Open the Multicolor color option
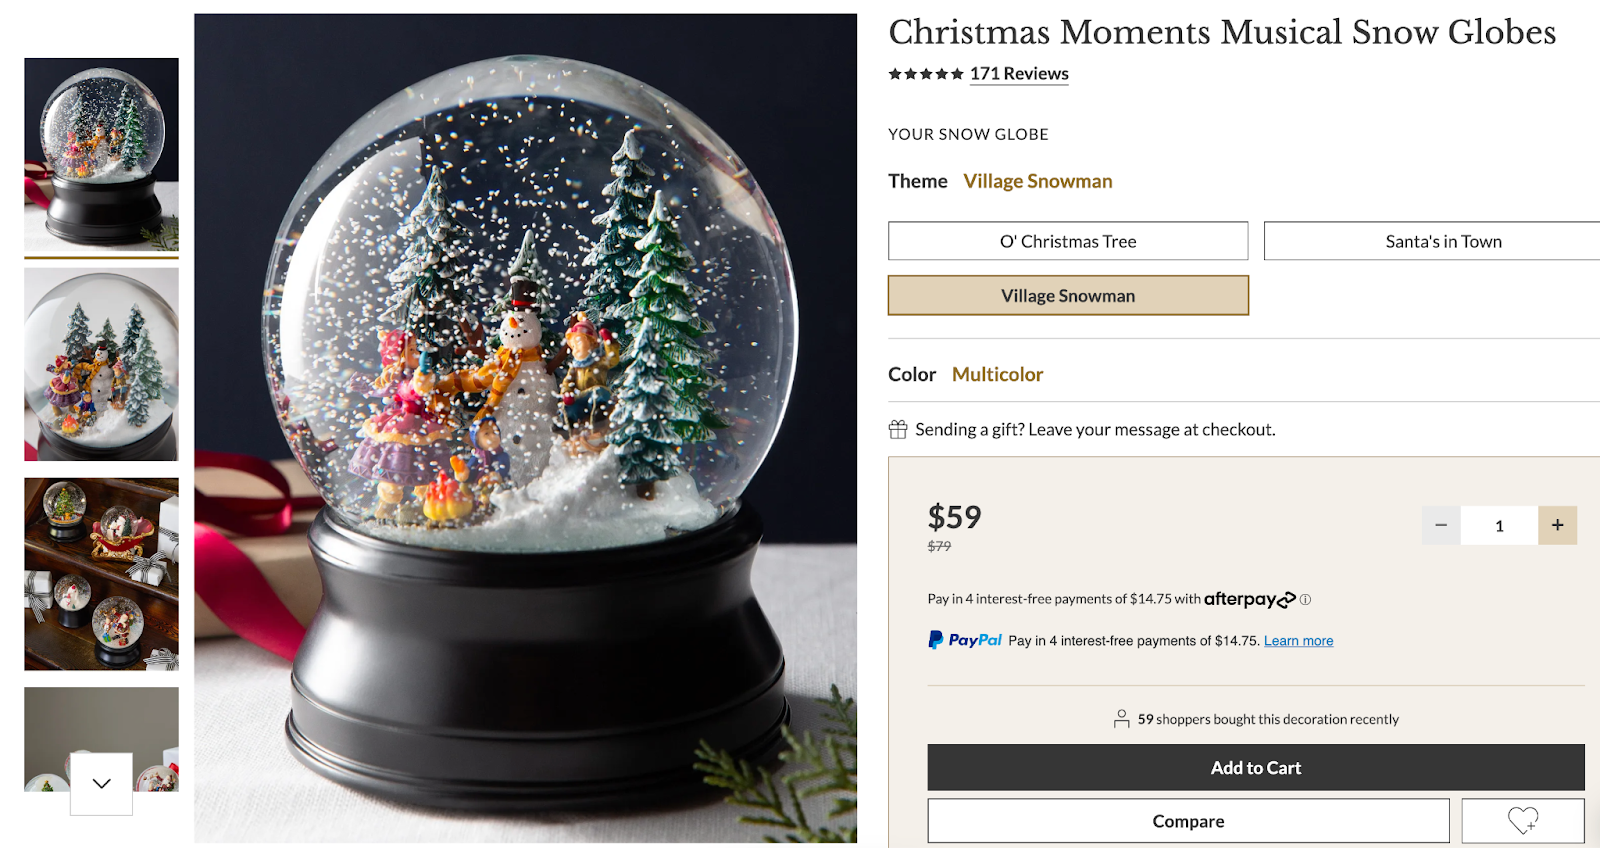 (996, 373)
